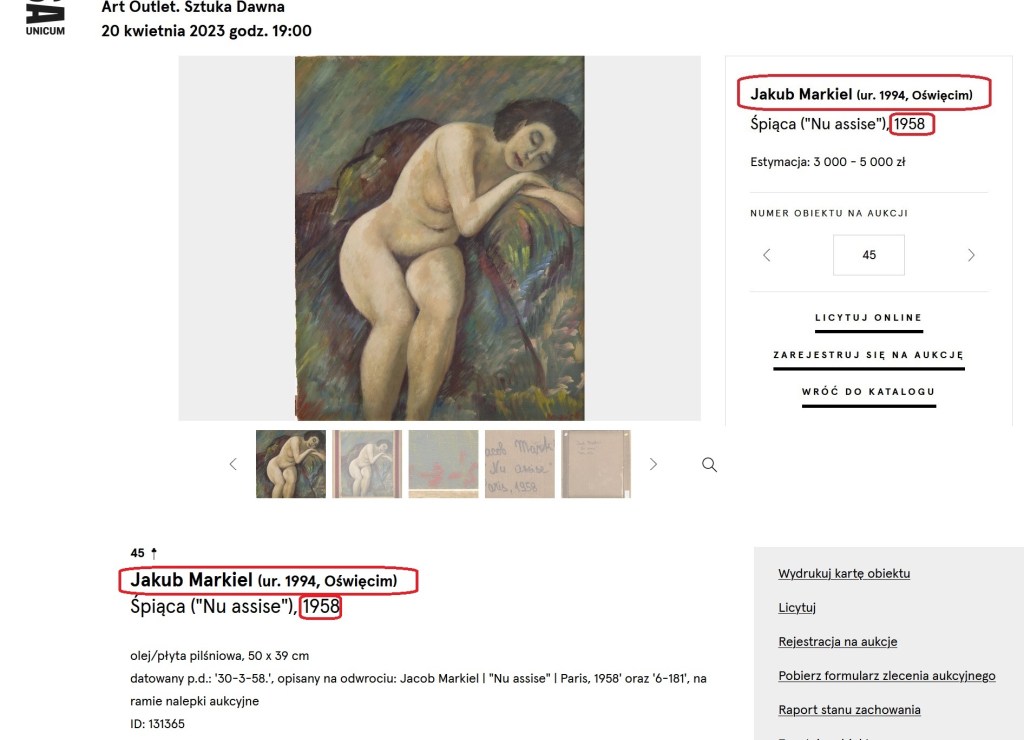Go to the previous auction lot arrow
This screenshot has width=1024, height=740.
point(767,255)
